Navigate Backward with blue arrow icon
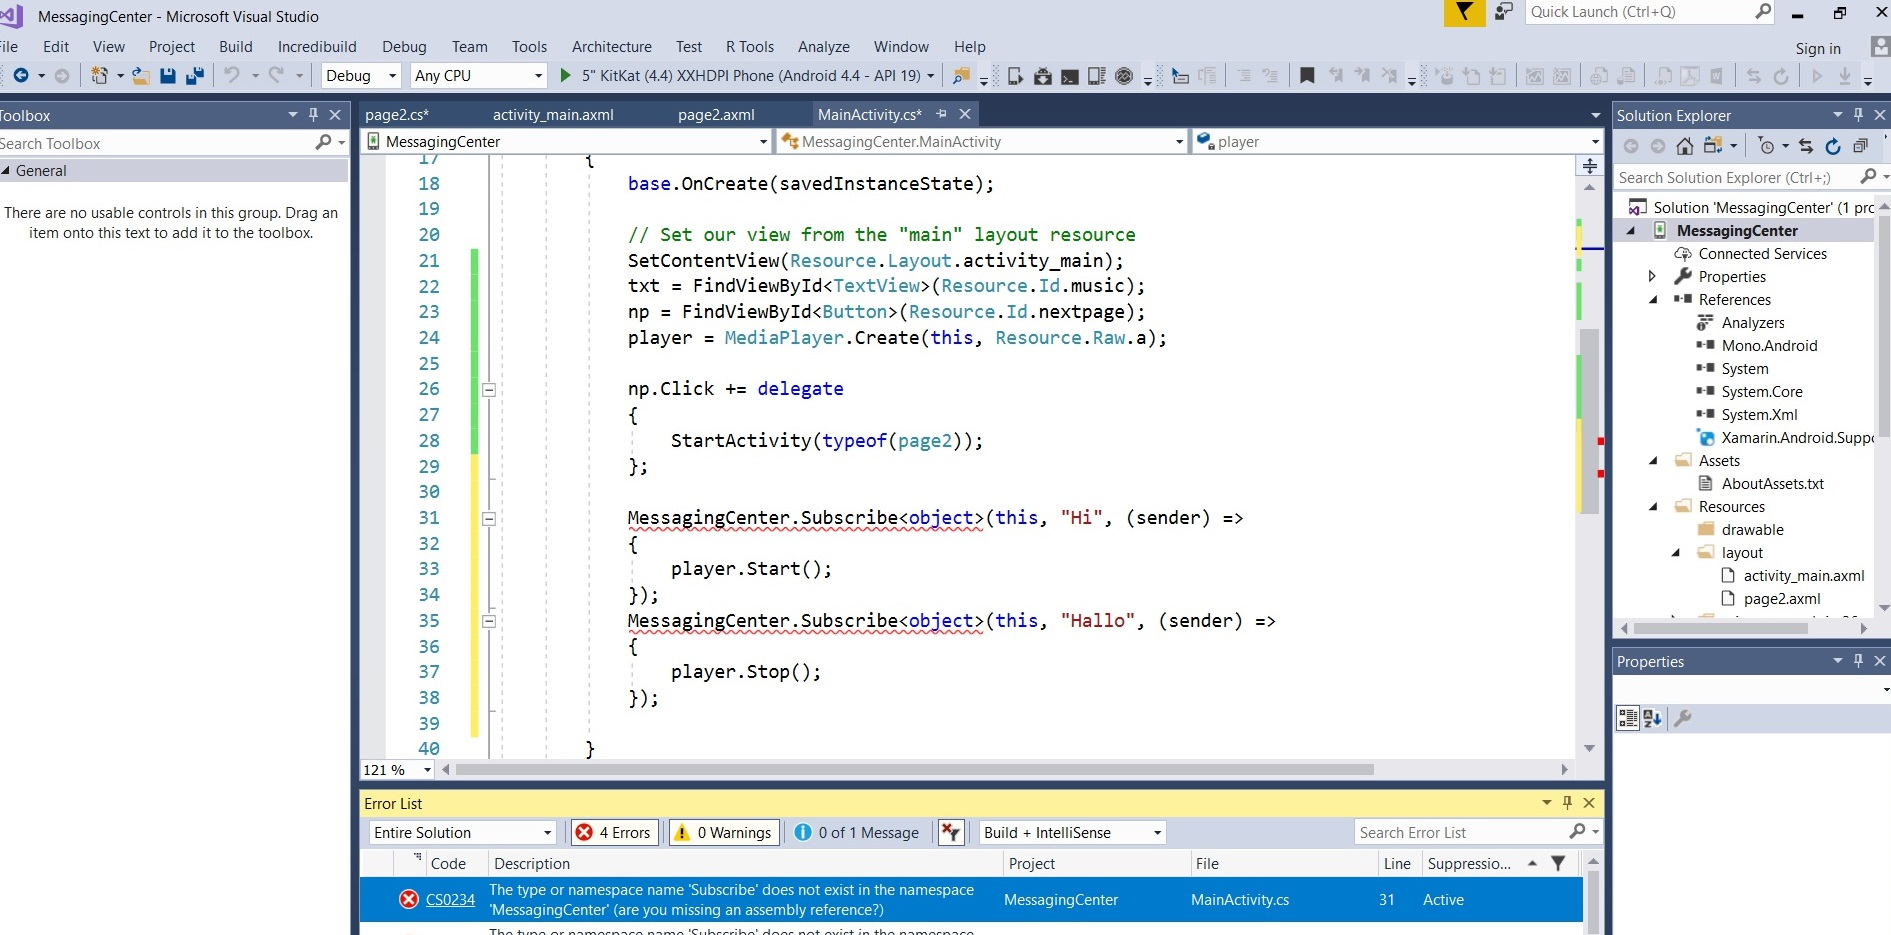1891x935 pixels. (20, 75)
